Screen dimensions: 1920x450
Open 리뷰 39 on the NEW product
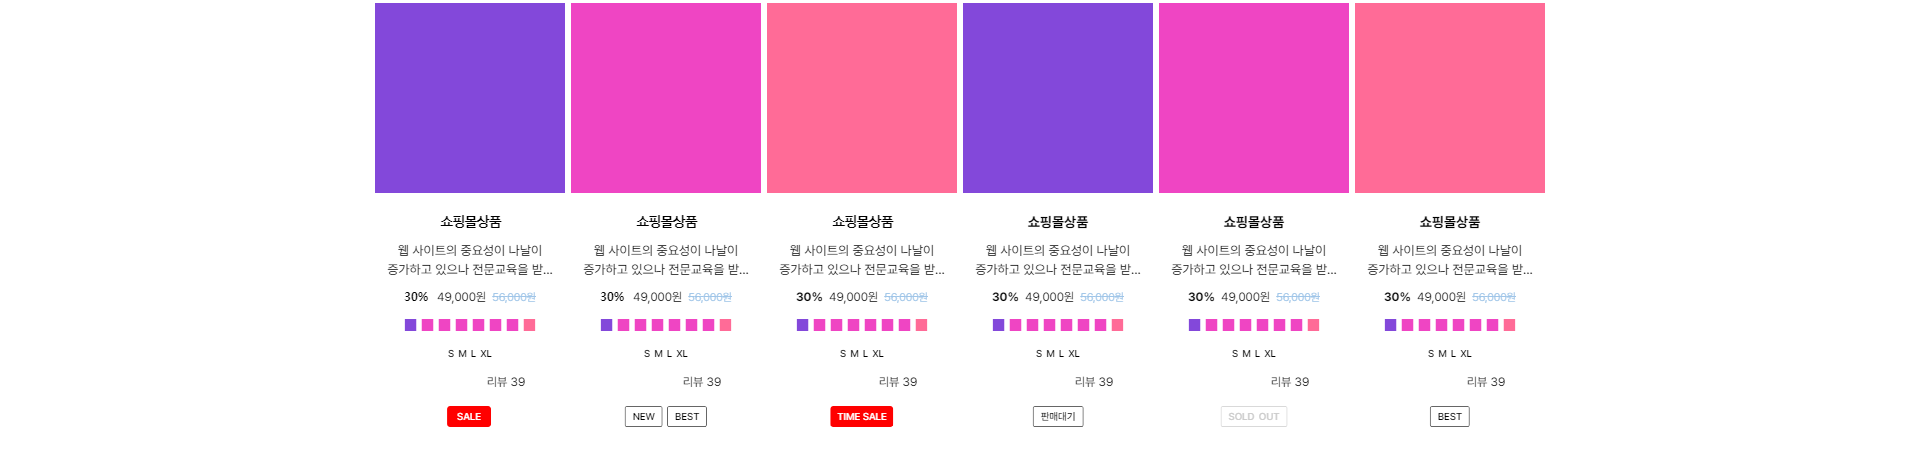702,382
